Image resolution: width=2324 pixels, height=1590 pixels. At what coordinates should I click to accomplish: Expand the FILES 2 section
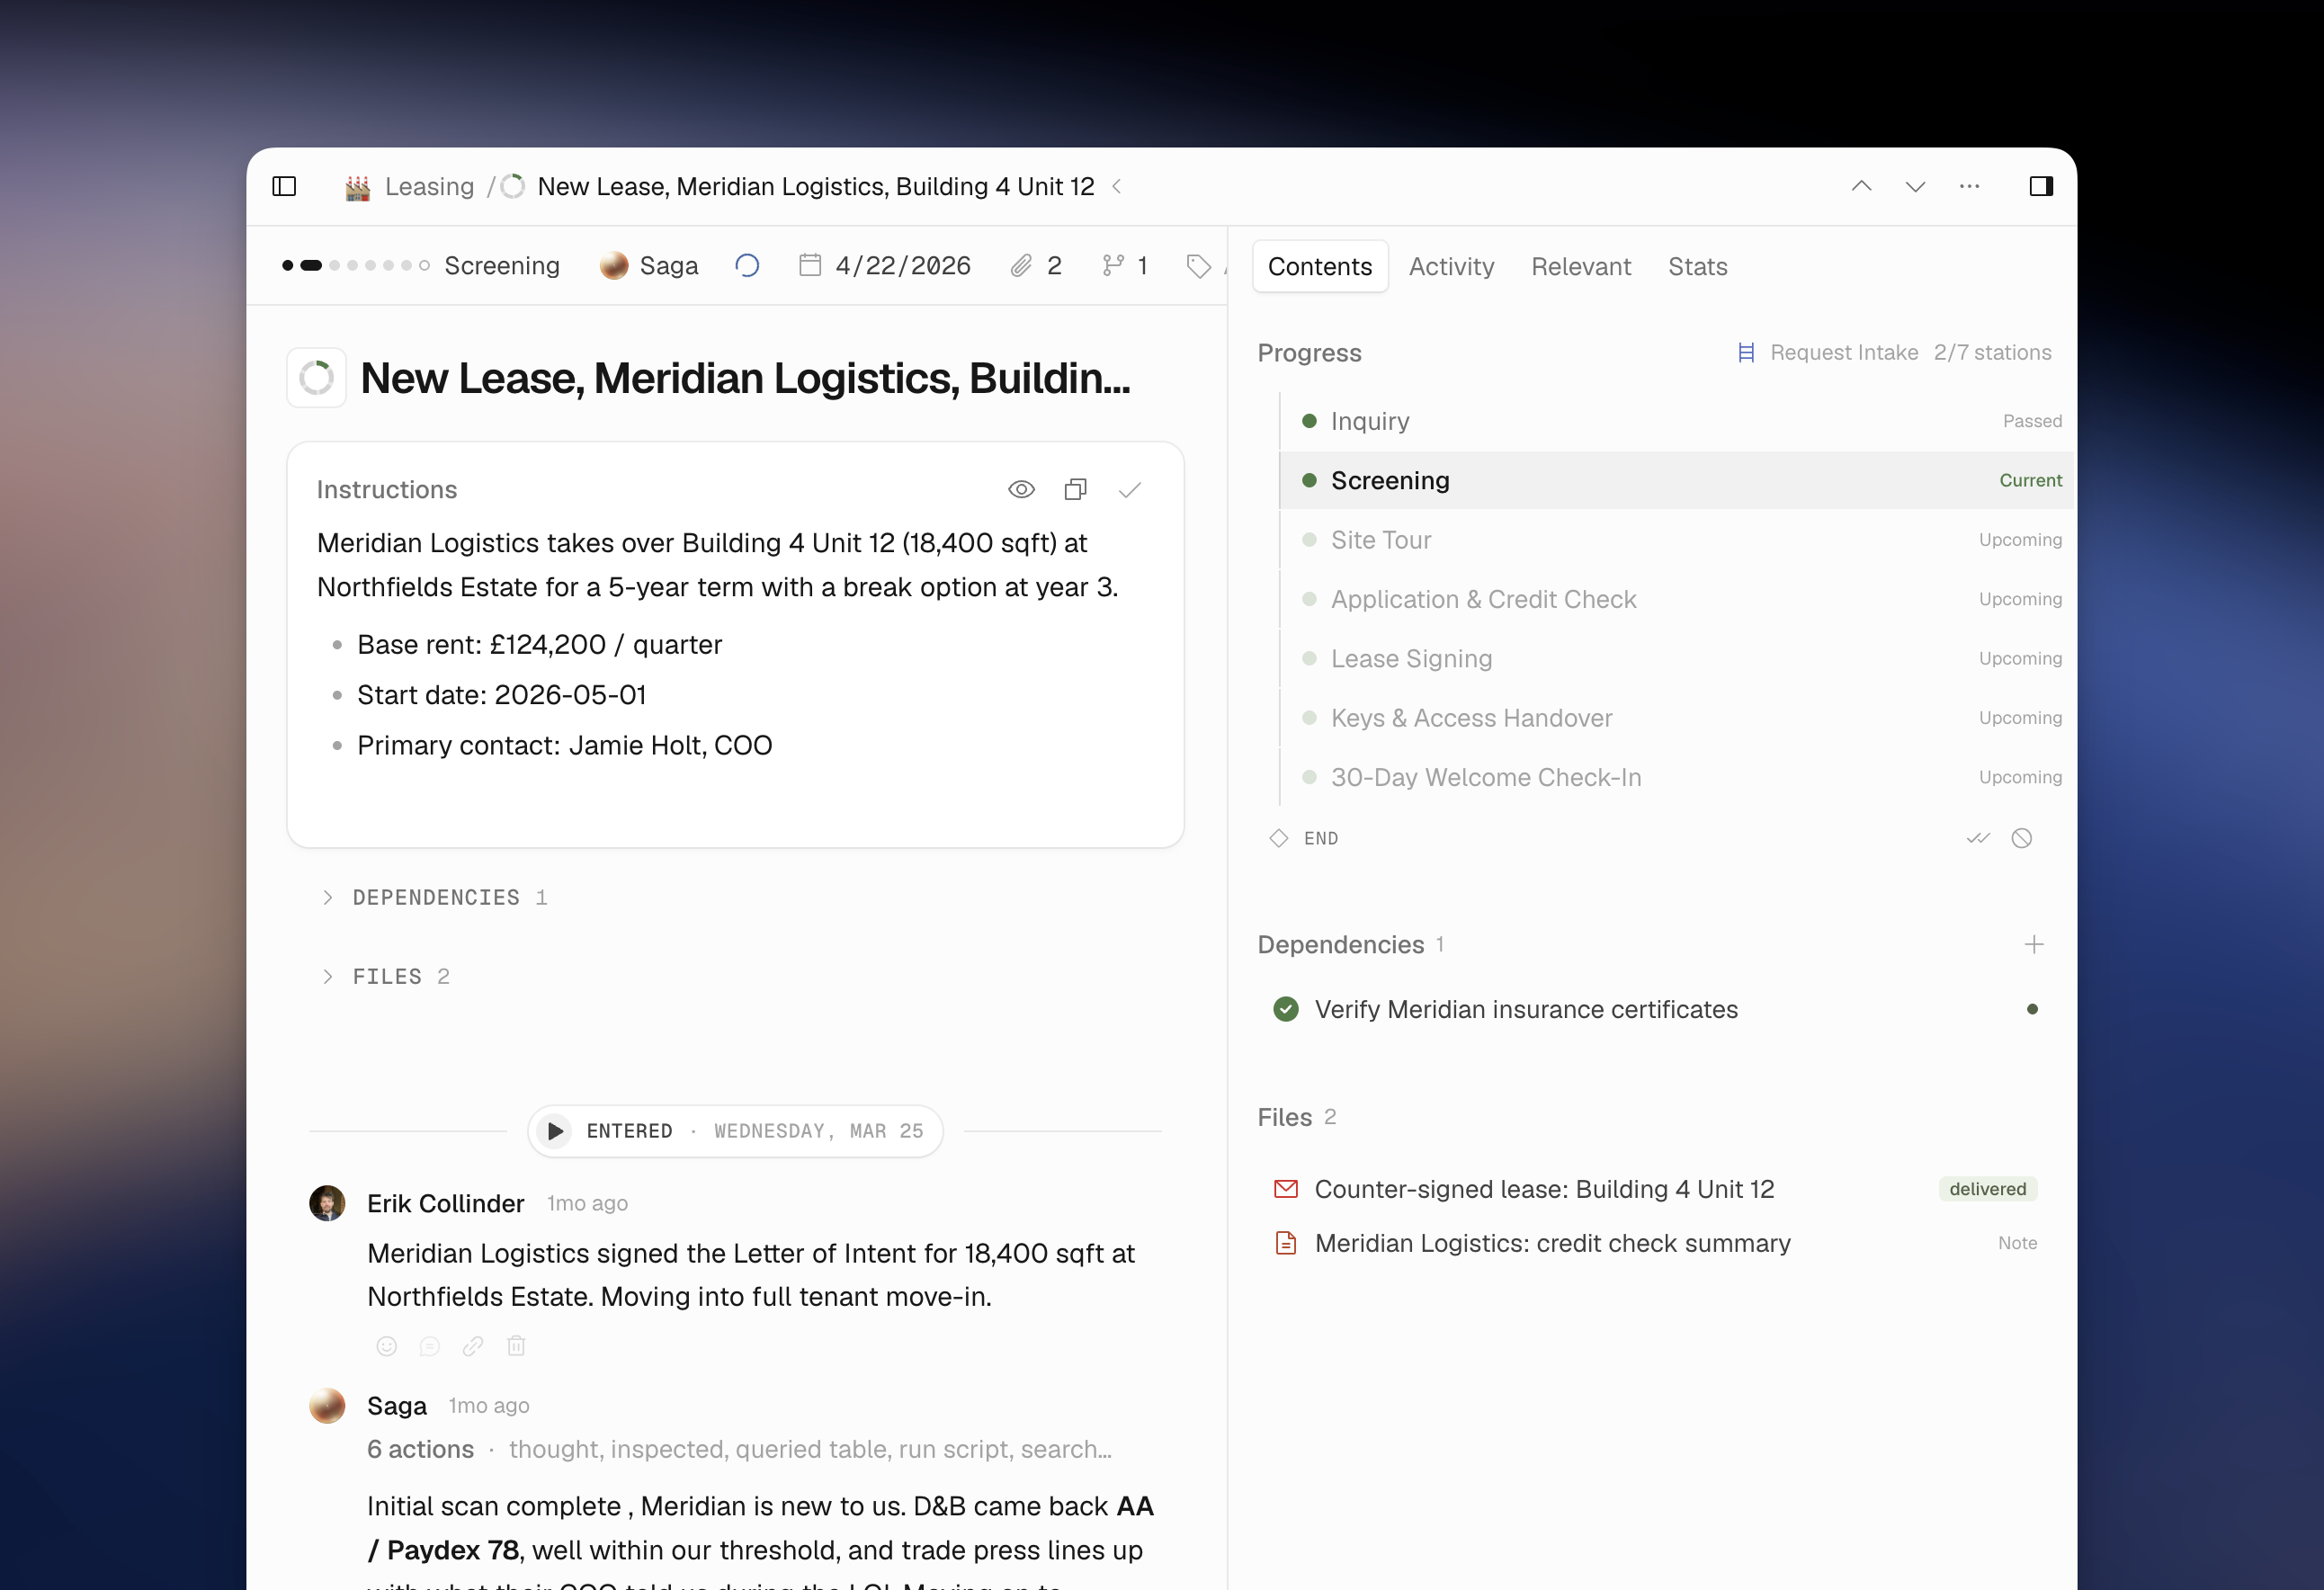pos(385,976)
